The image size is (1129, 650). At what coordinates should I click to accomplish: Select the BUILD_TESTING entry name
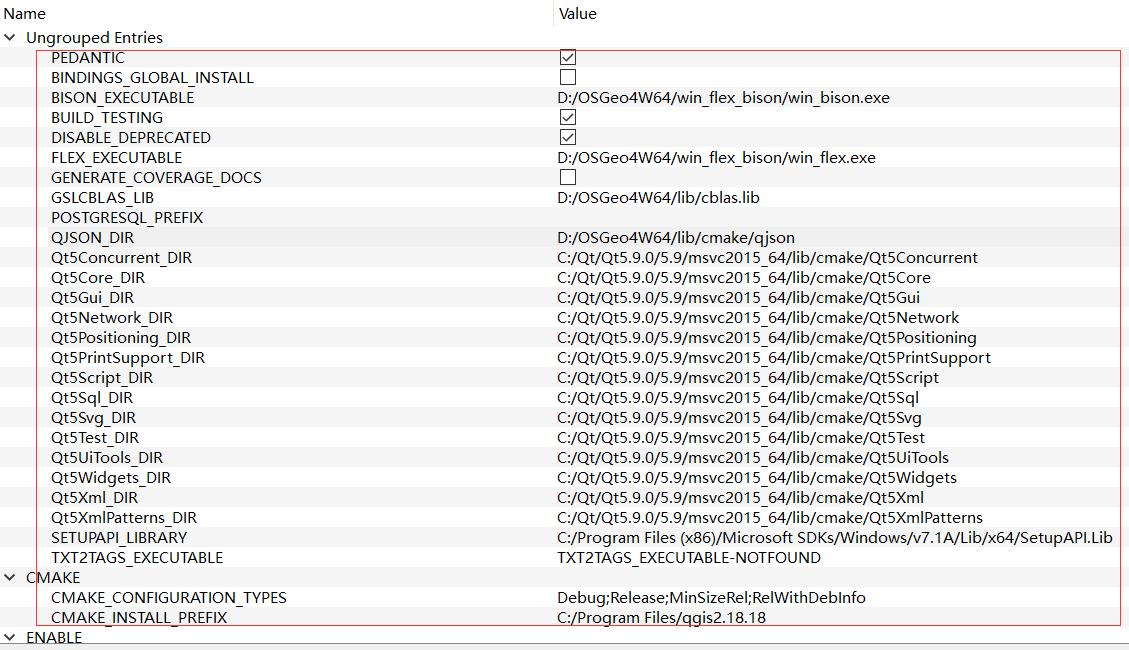pos(107,117)
